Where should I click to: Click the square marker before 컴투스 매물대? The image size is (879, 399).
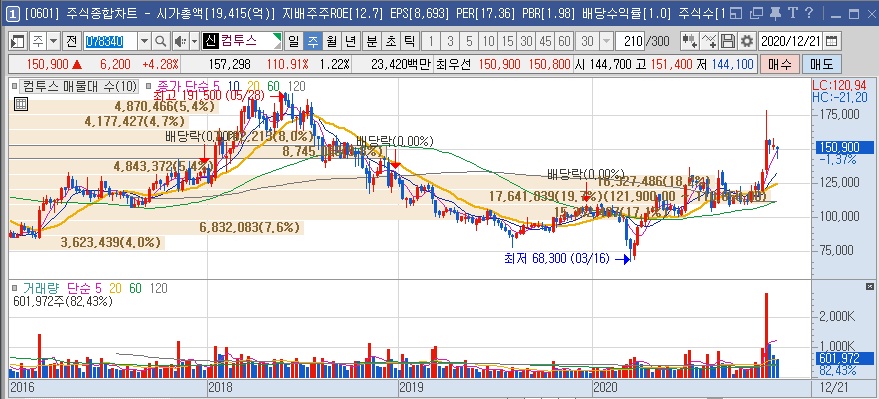tap(14, 86)
